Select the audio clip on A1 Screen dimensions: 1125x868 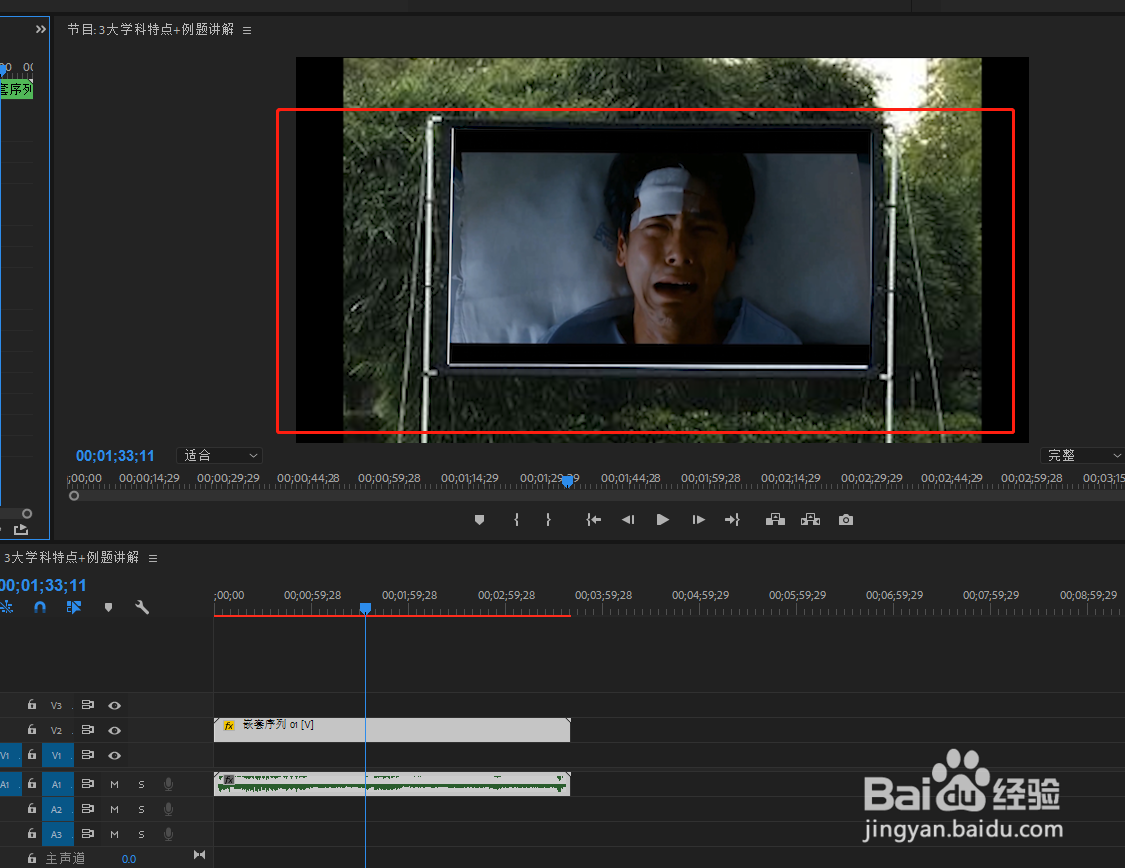click(392, 784)
